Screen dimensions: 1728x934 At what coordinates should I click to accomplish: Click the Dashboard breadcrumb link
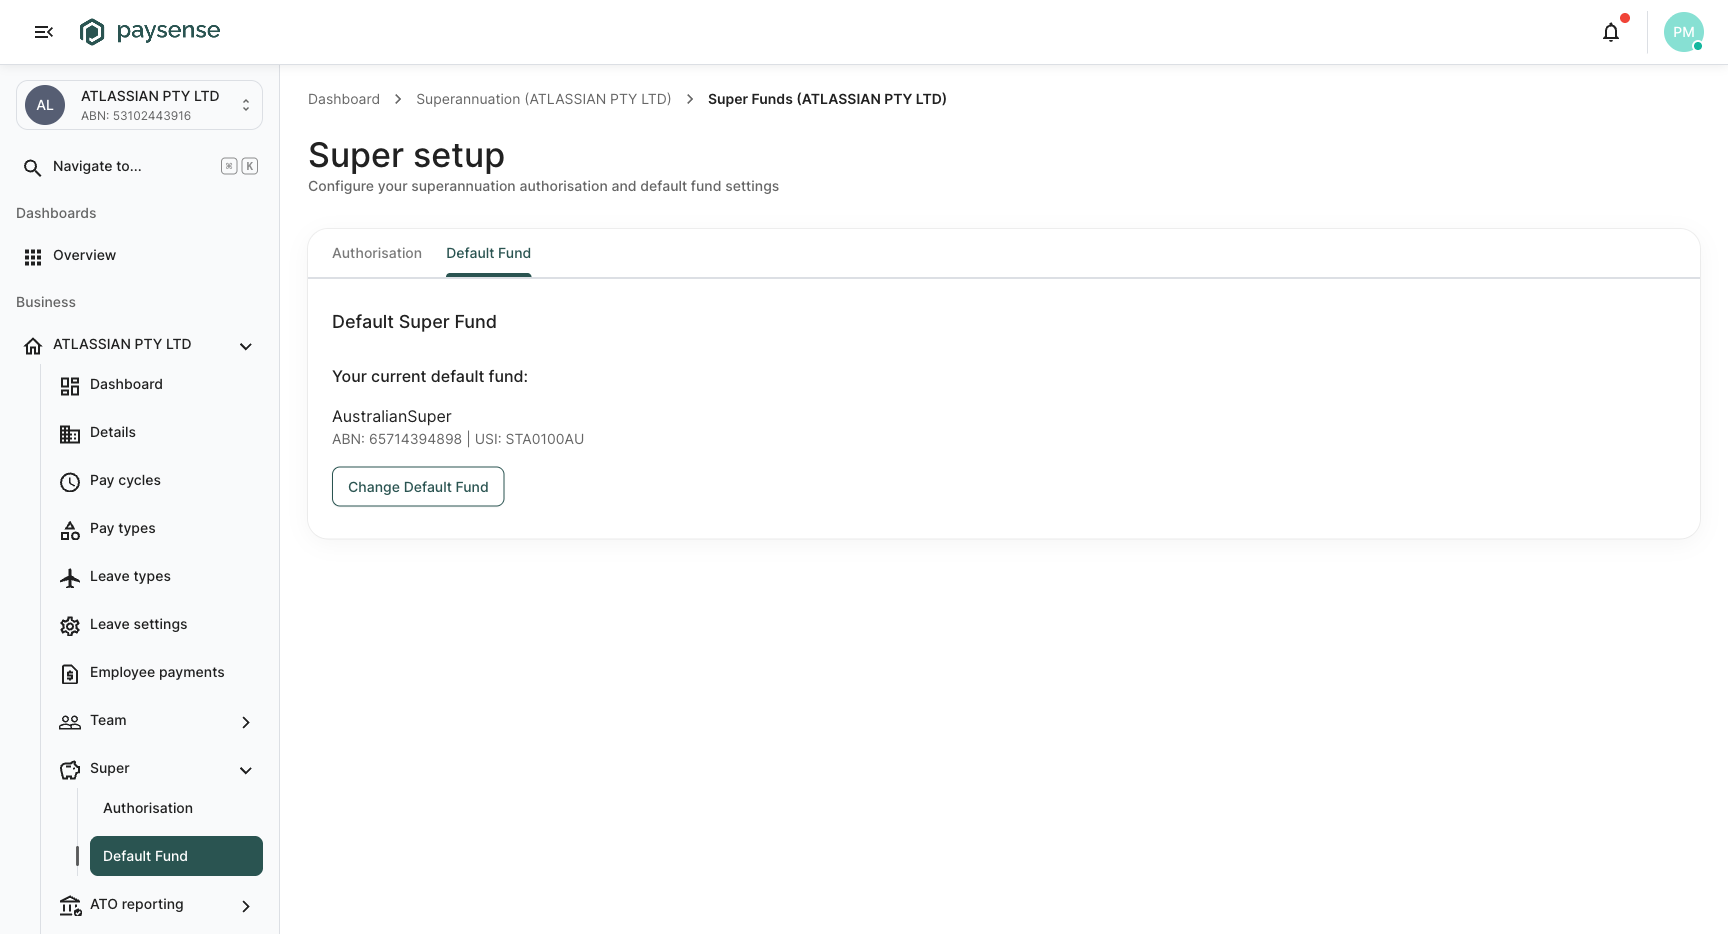(344, 99)
